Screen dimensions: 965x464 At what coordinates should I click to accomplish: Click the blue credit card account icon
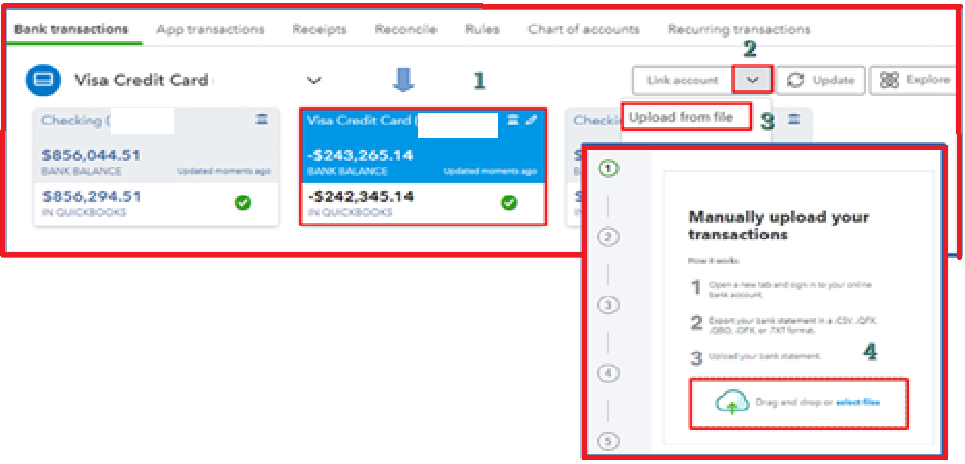point(44,81)
